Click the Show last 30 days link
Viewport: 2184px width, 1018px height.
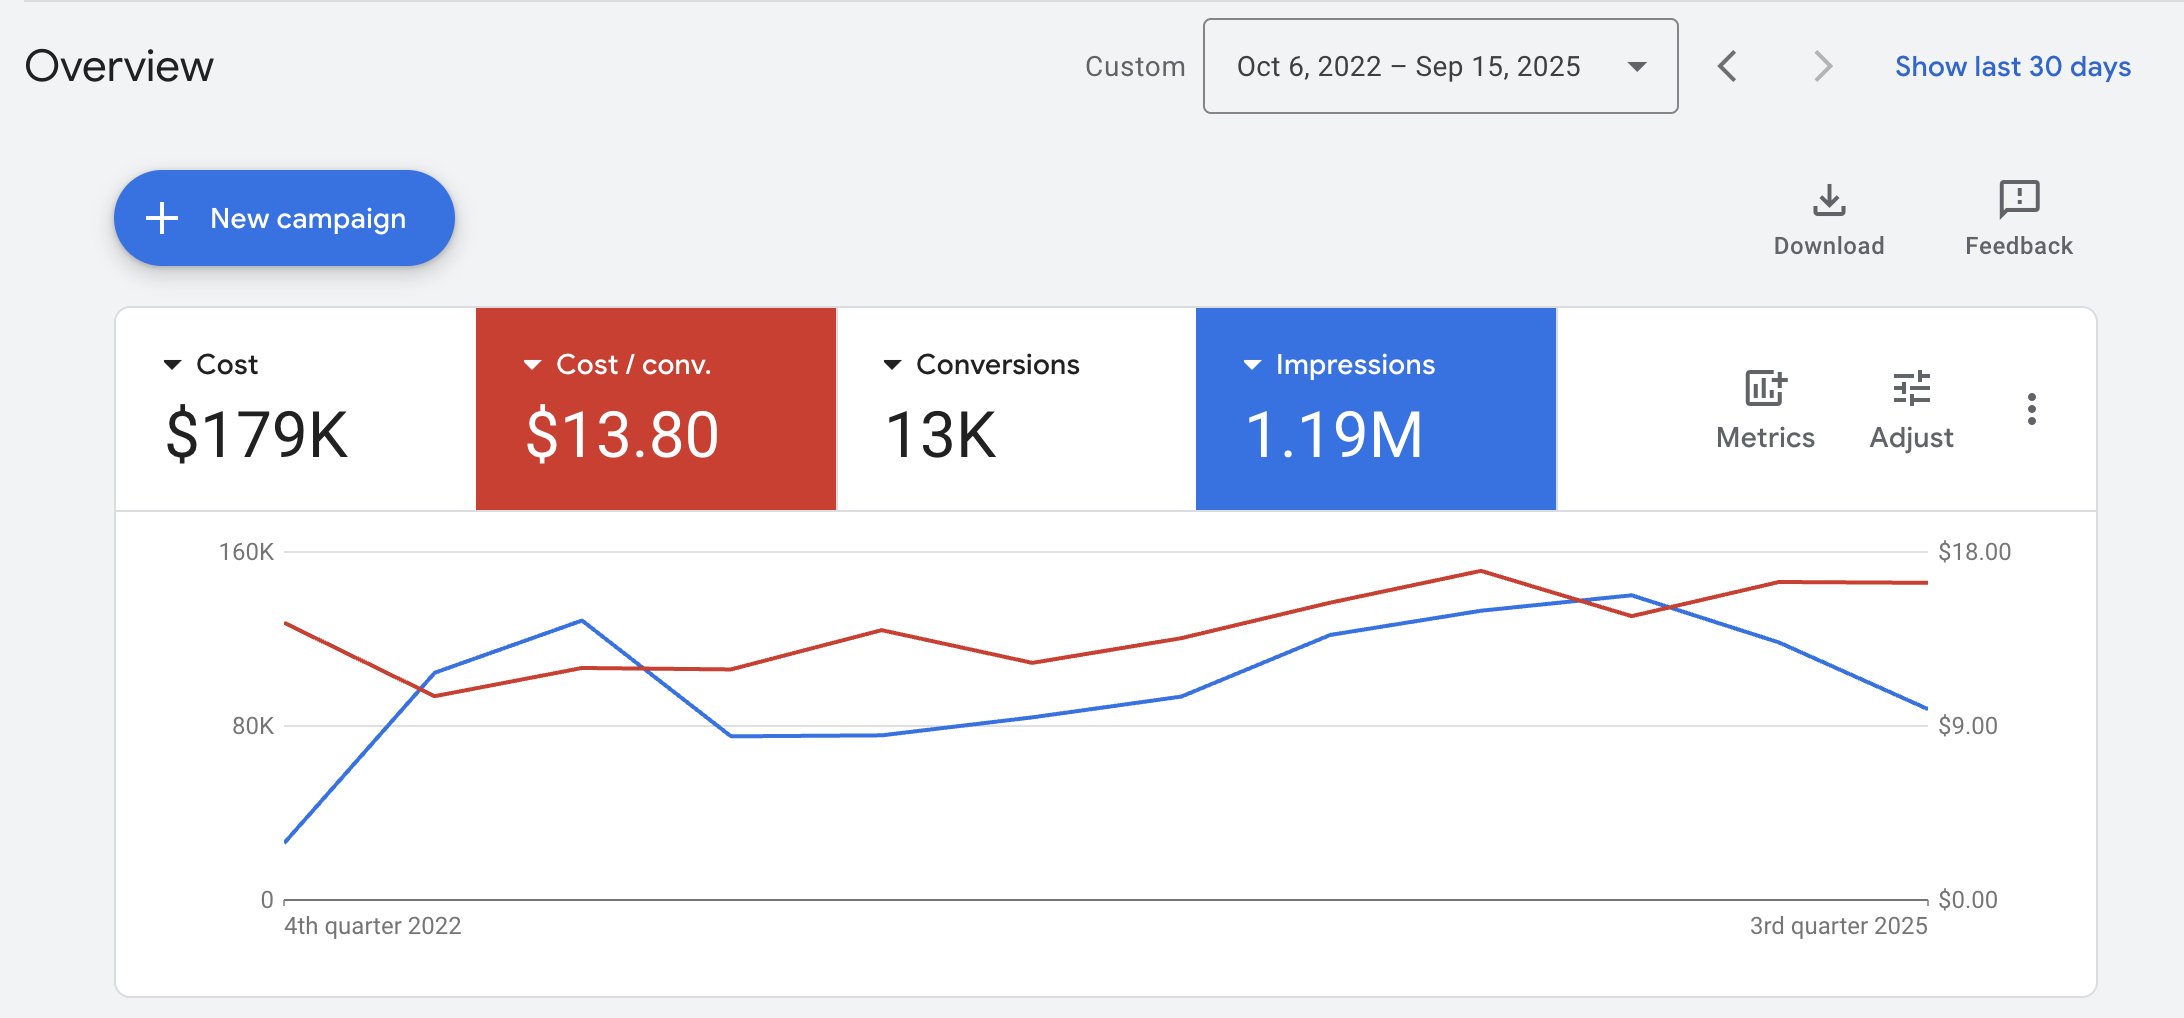2012,67
